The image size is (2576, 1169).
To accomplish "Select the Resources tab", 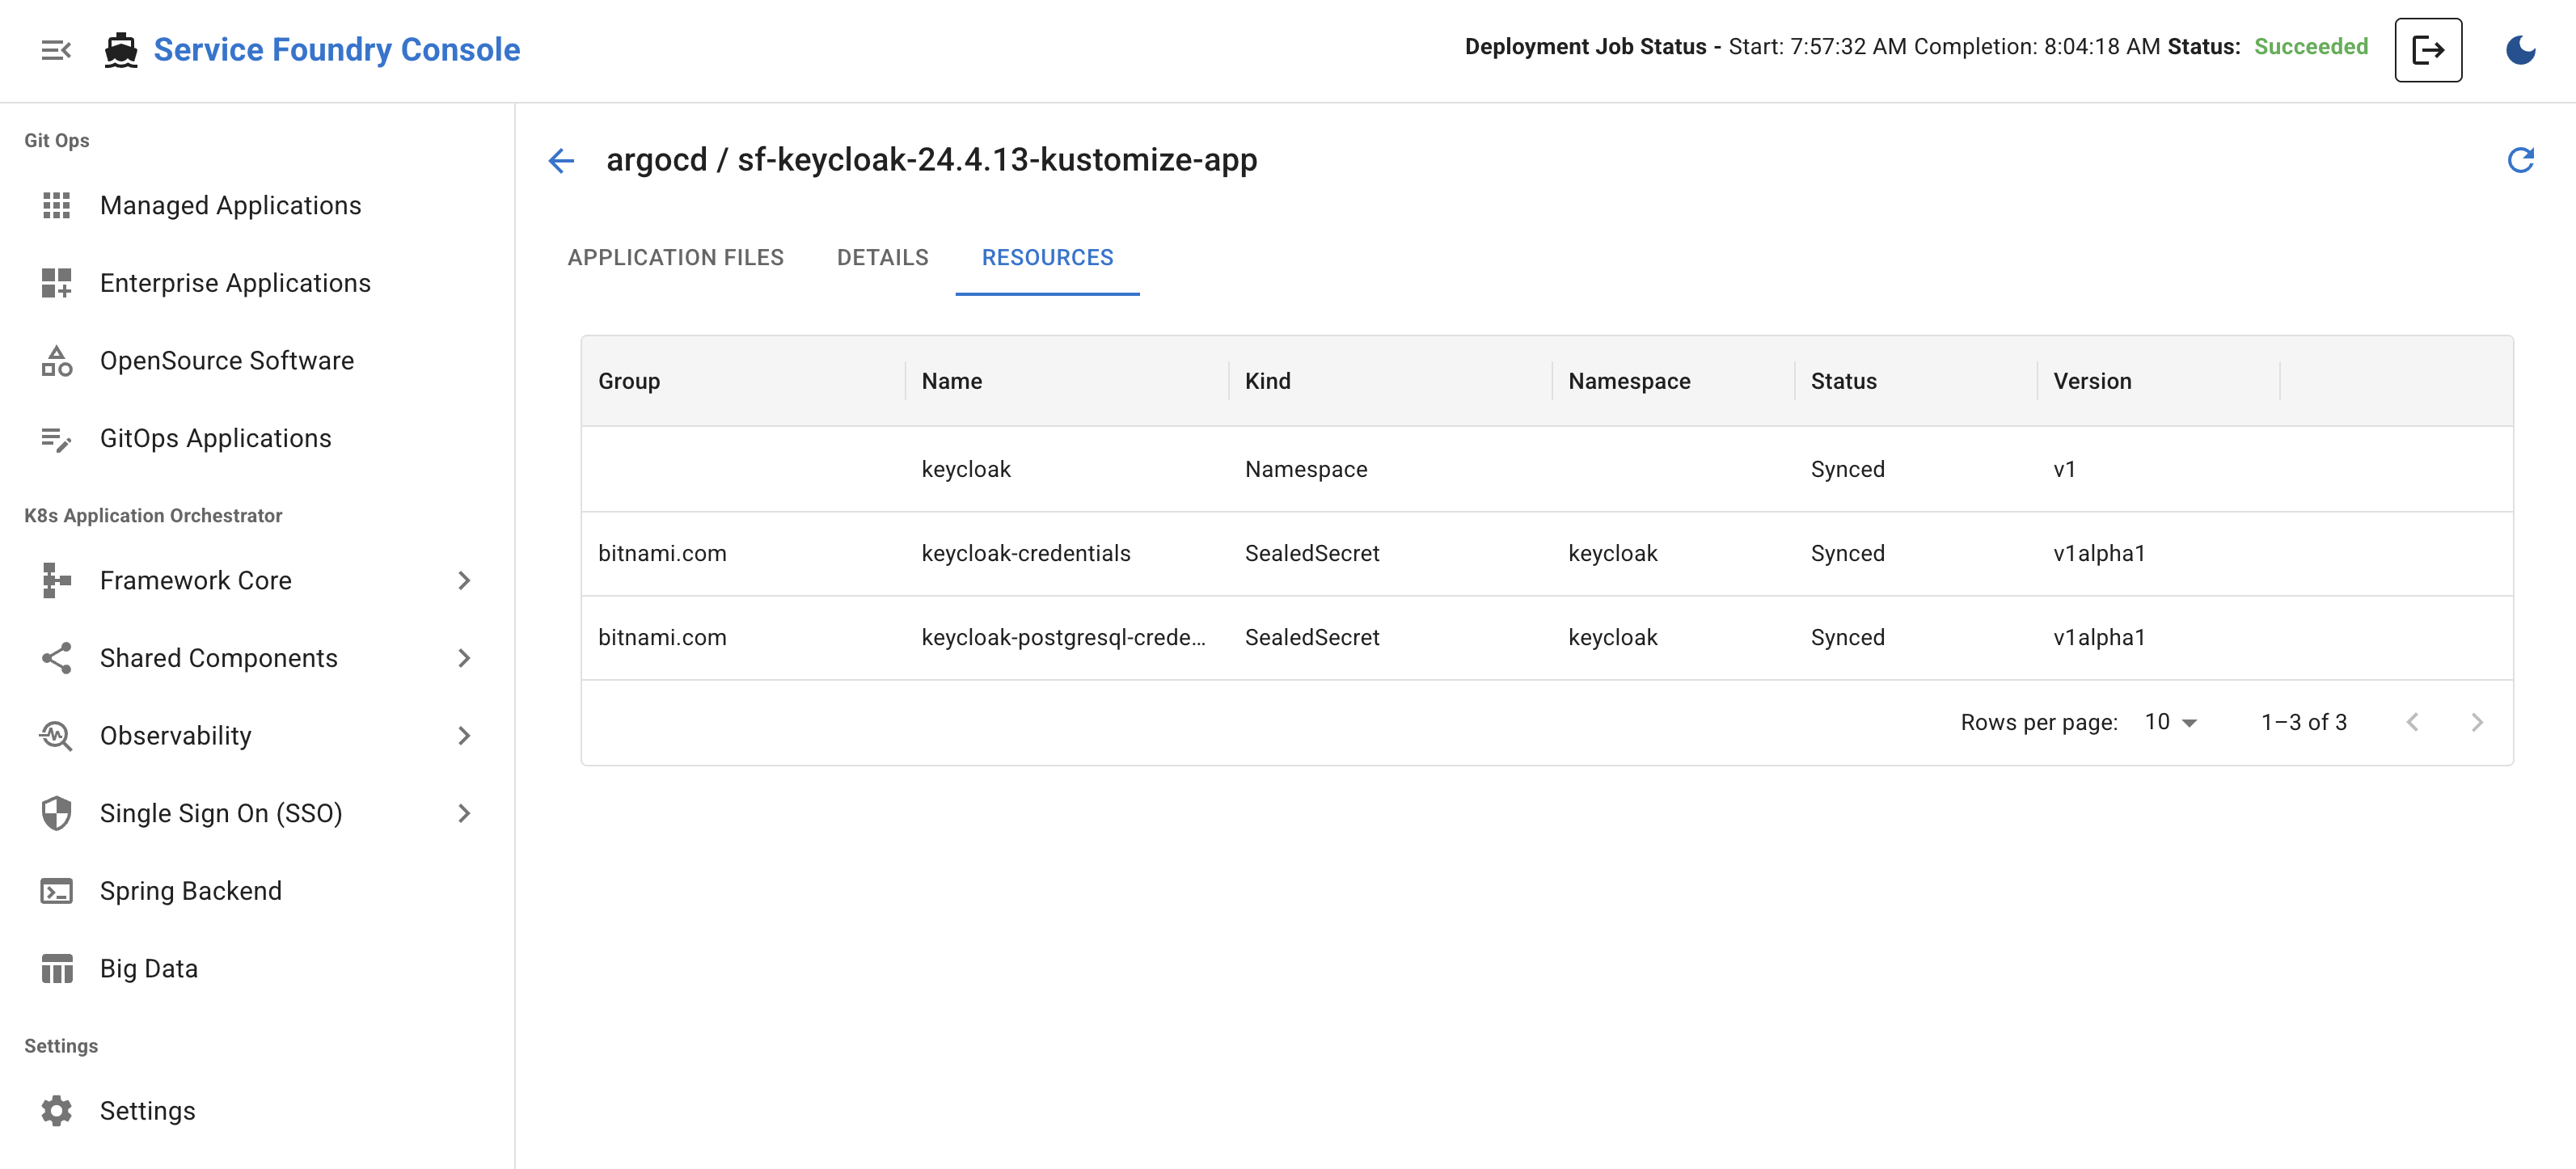I will click(x=1047, y=258).
